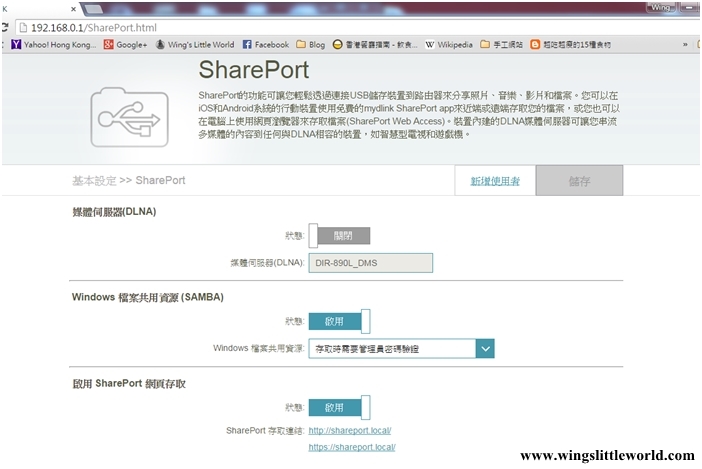
Task: Toggle the DLNA media server status switch
Action: (340, 236)
